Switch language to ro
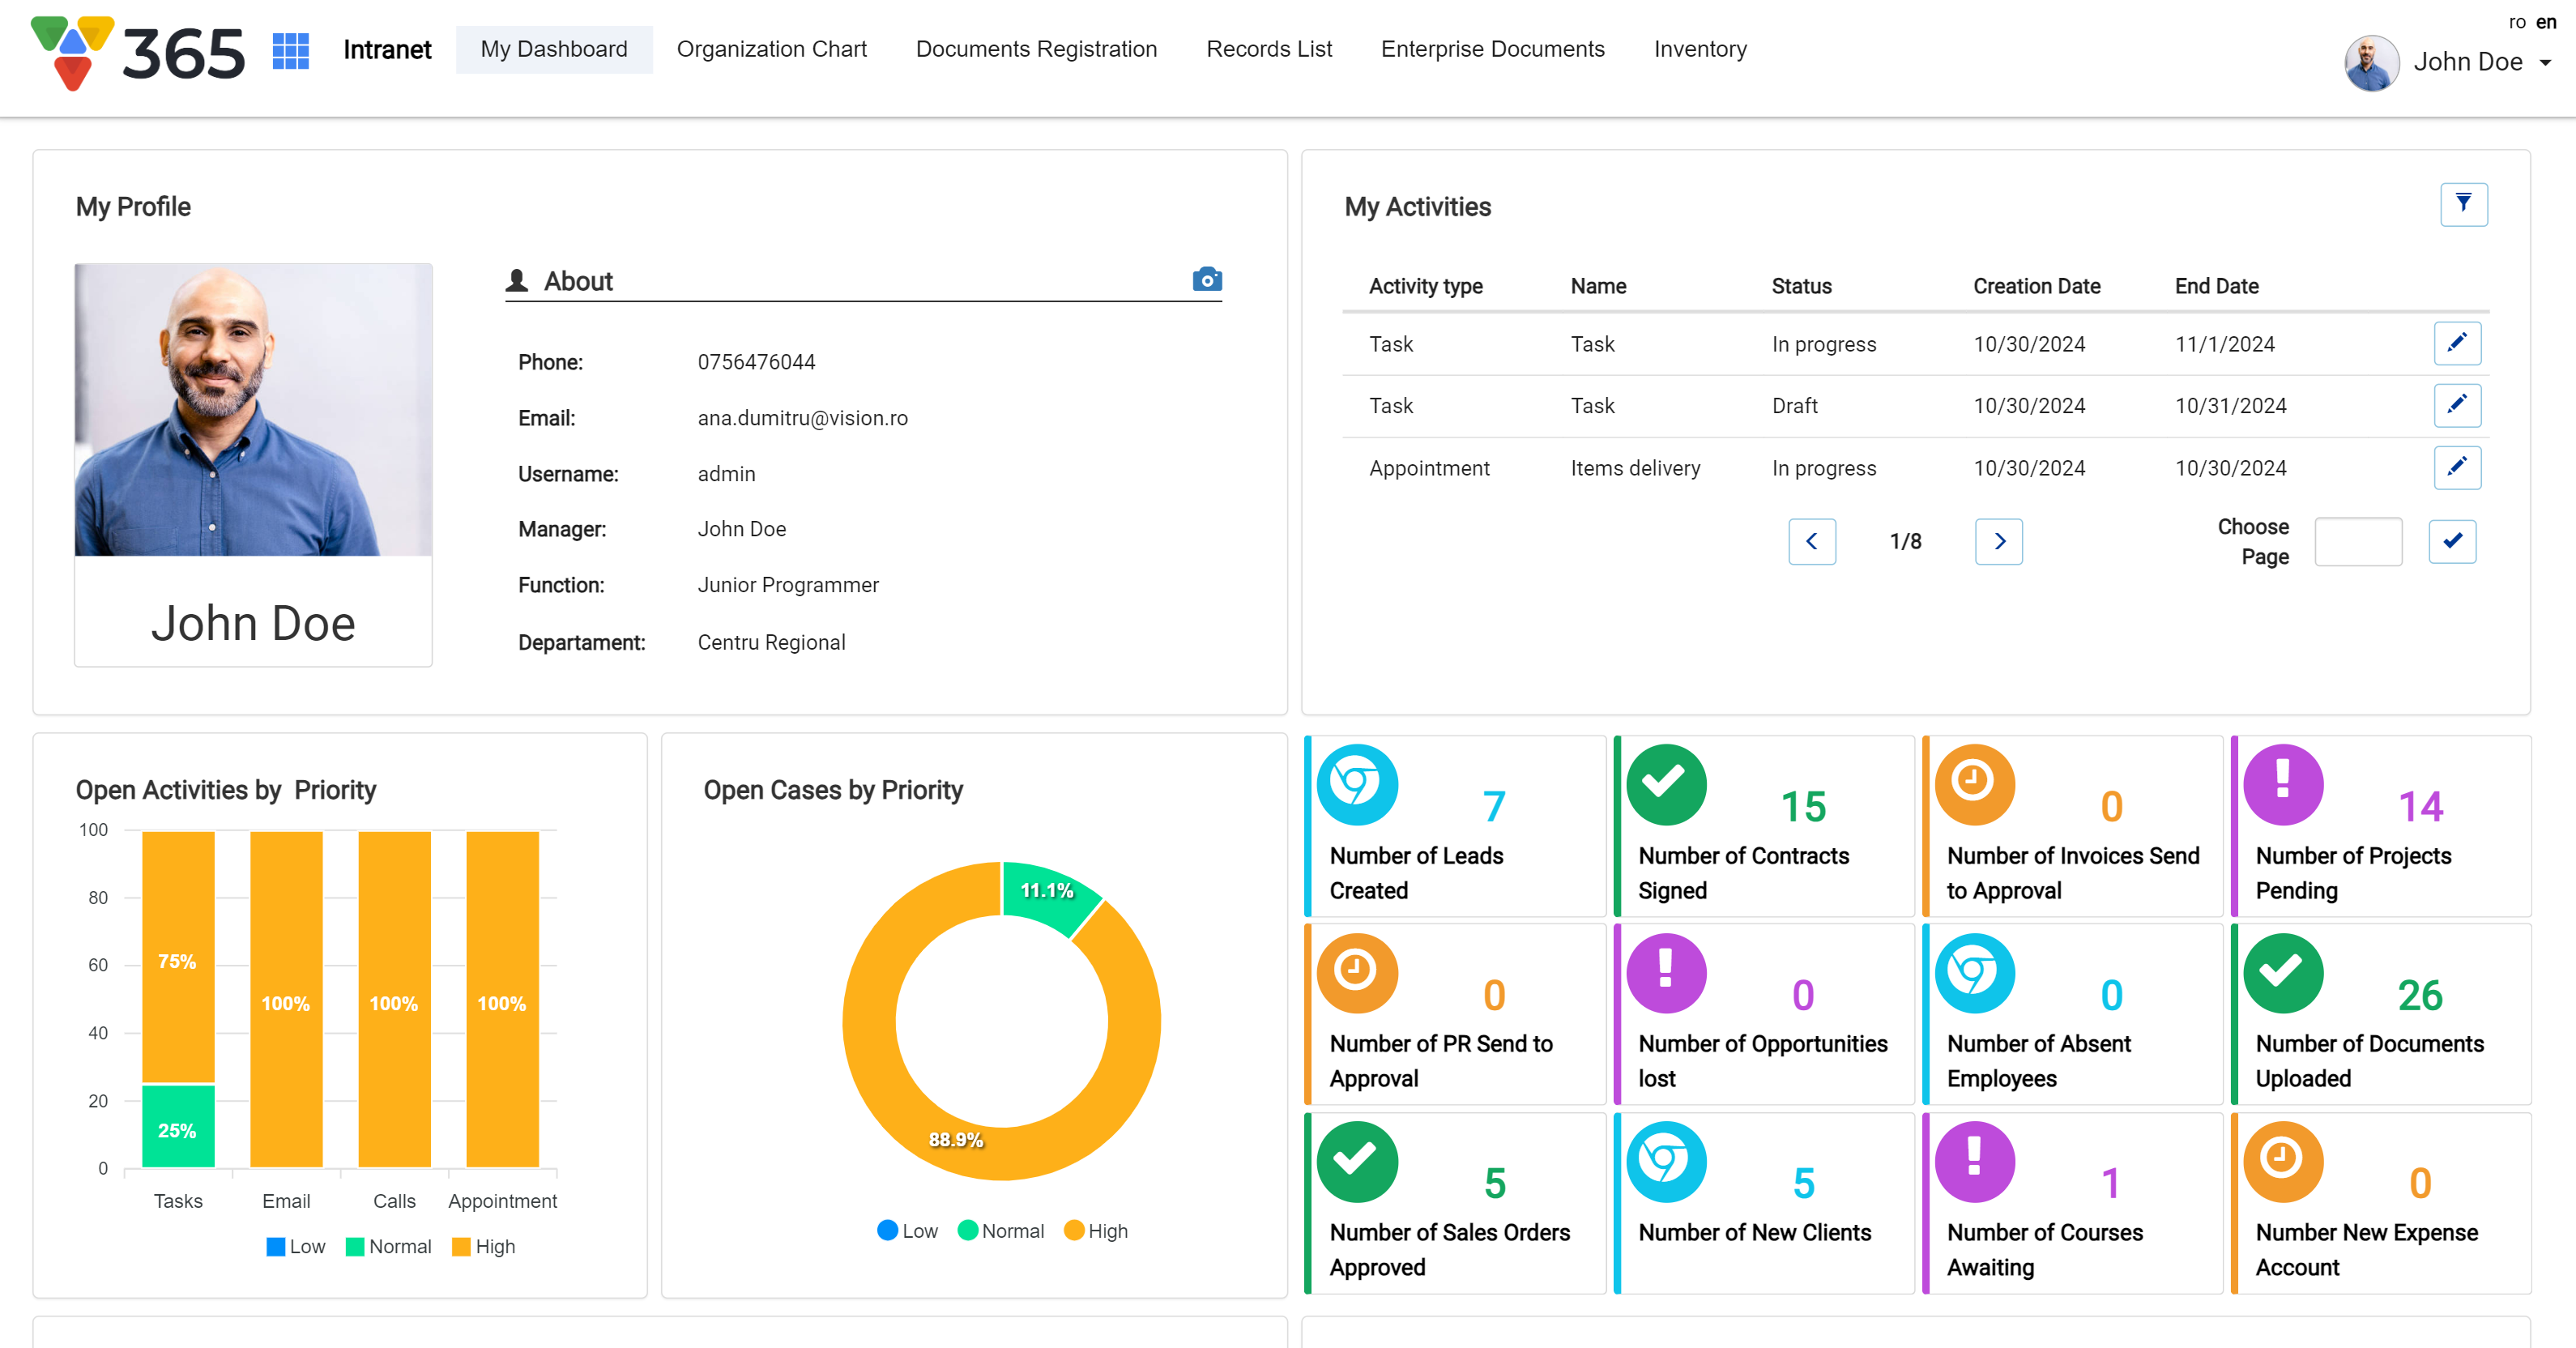 tap(2516, 22)
